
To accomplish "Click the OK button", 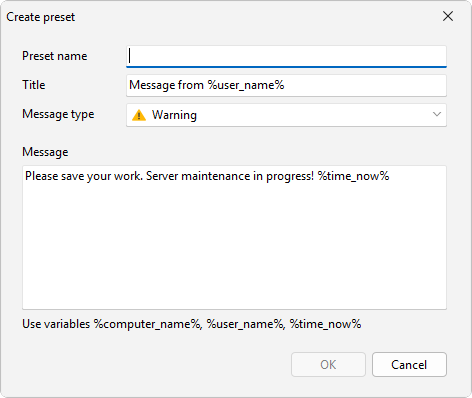I will 328,365.
